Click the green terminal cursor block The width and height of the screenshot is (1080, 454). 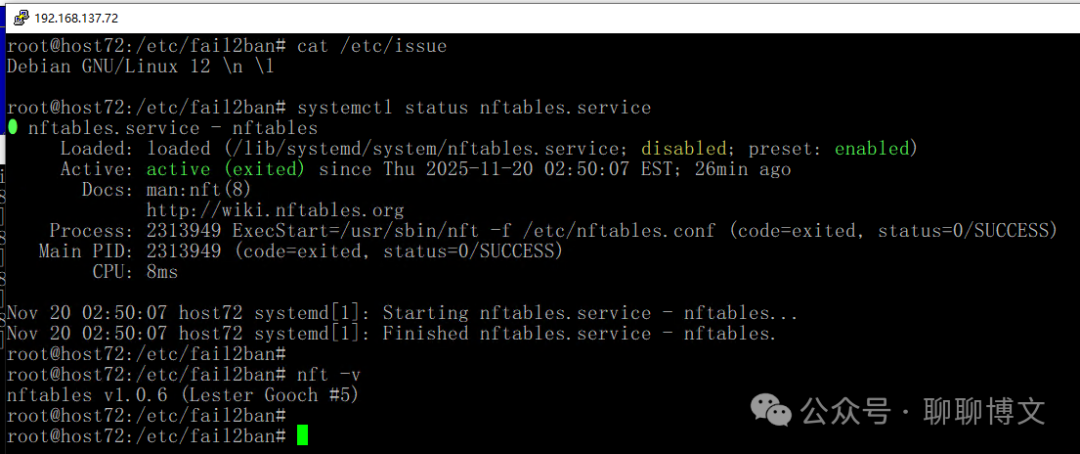303,435
